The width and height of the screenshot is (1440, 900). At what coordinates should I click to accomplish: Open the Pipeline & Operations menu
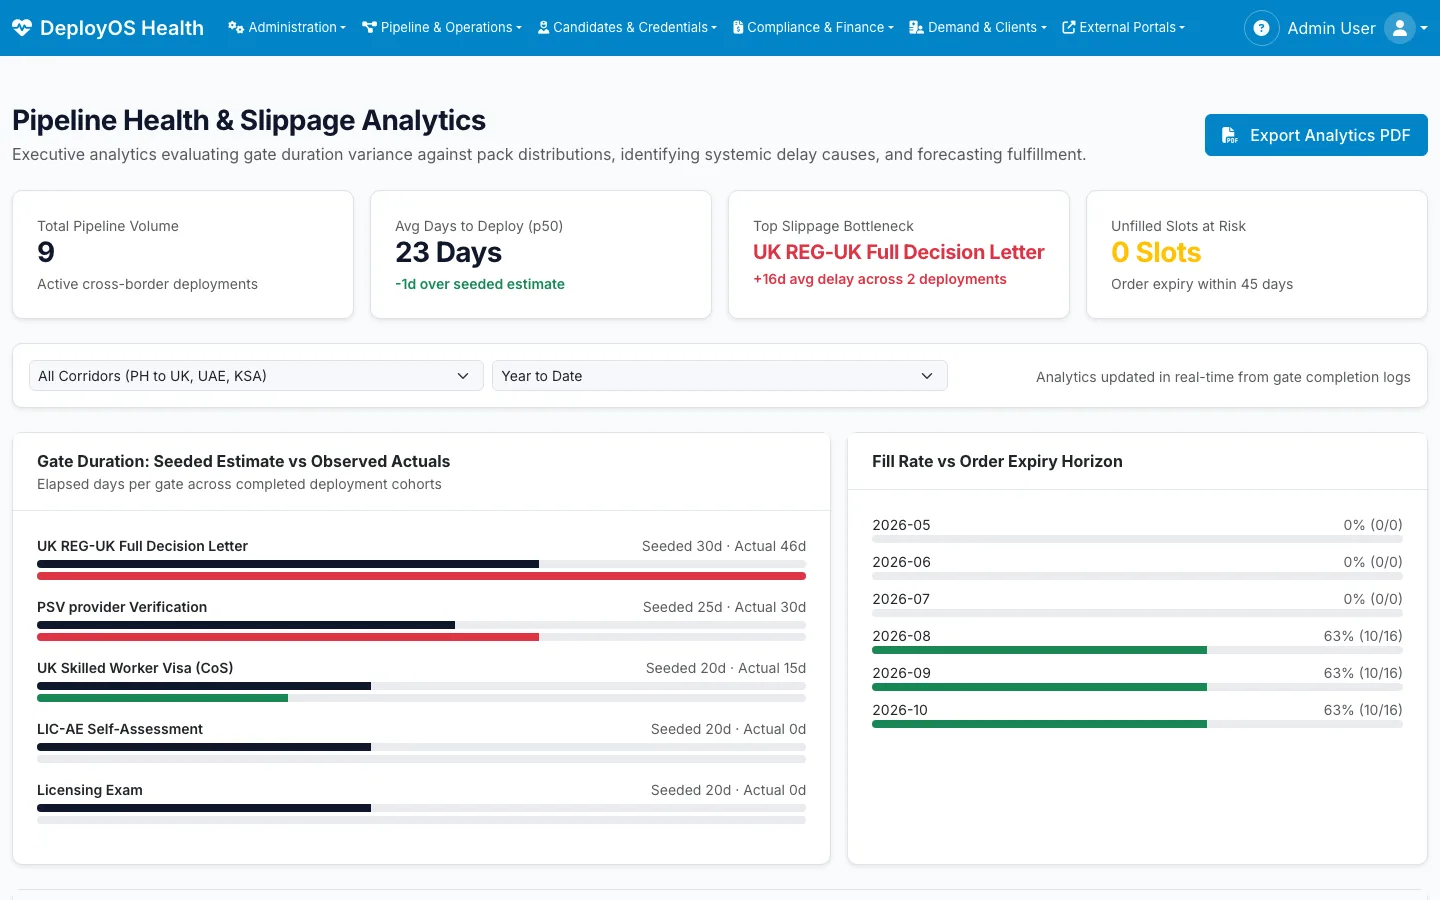[x=442, y=28]
